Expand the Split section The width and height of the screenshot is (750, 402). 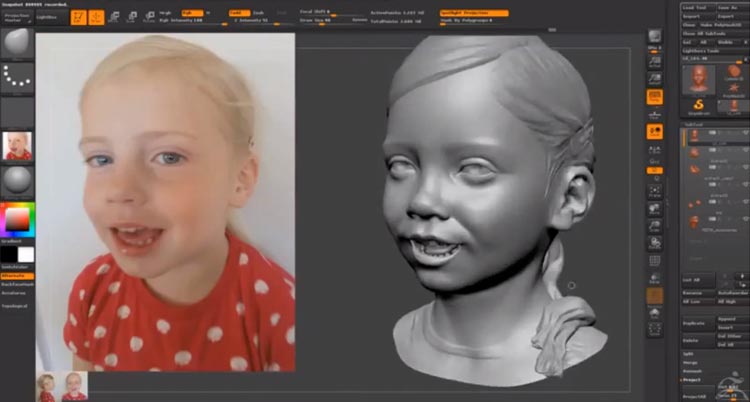point(689,354)
